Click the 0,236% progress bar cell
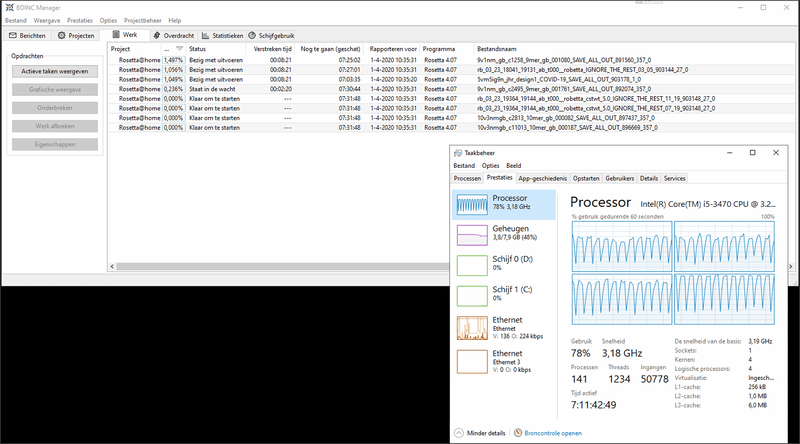Image resolution: width=800 pixels, height=444 pixels. pyautogui.click(x=173, y=89)
